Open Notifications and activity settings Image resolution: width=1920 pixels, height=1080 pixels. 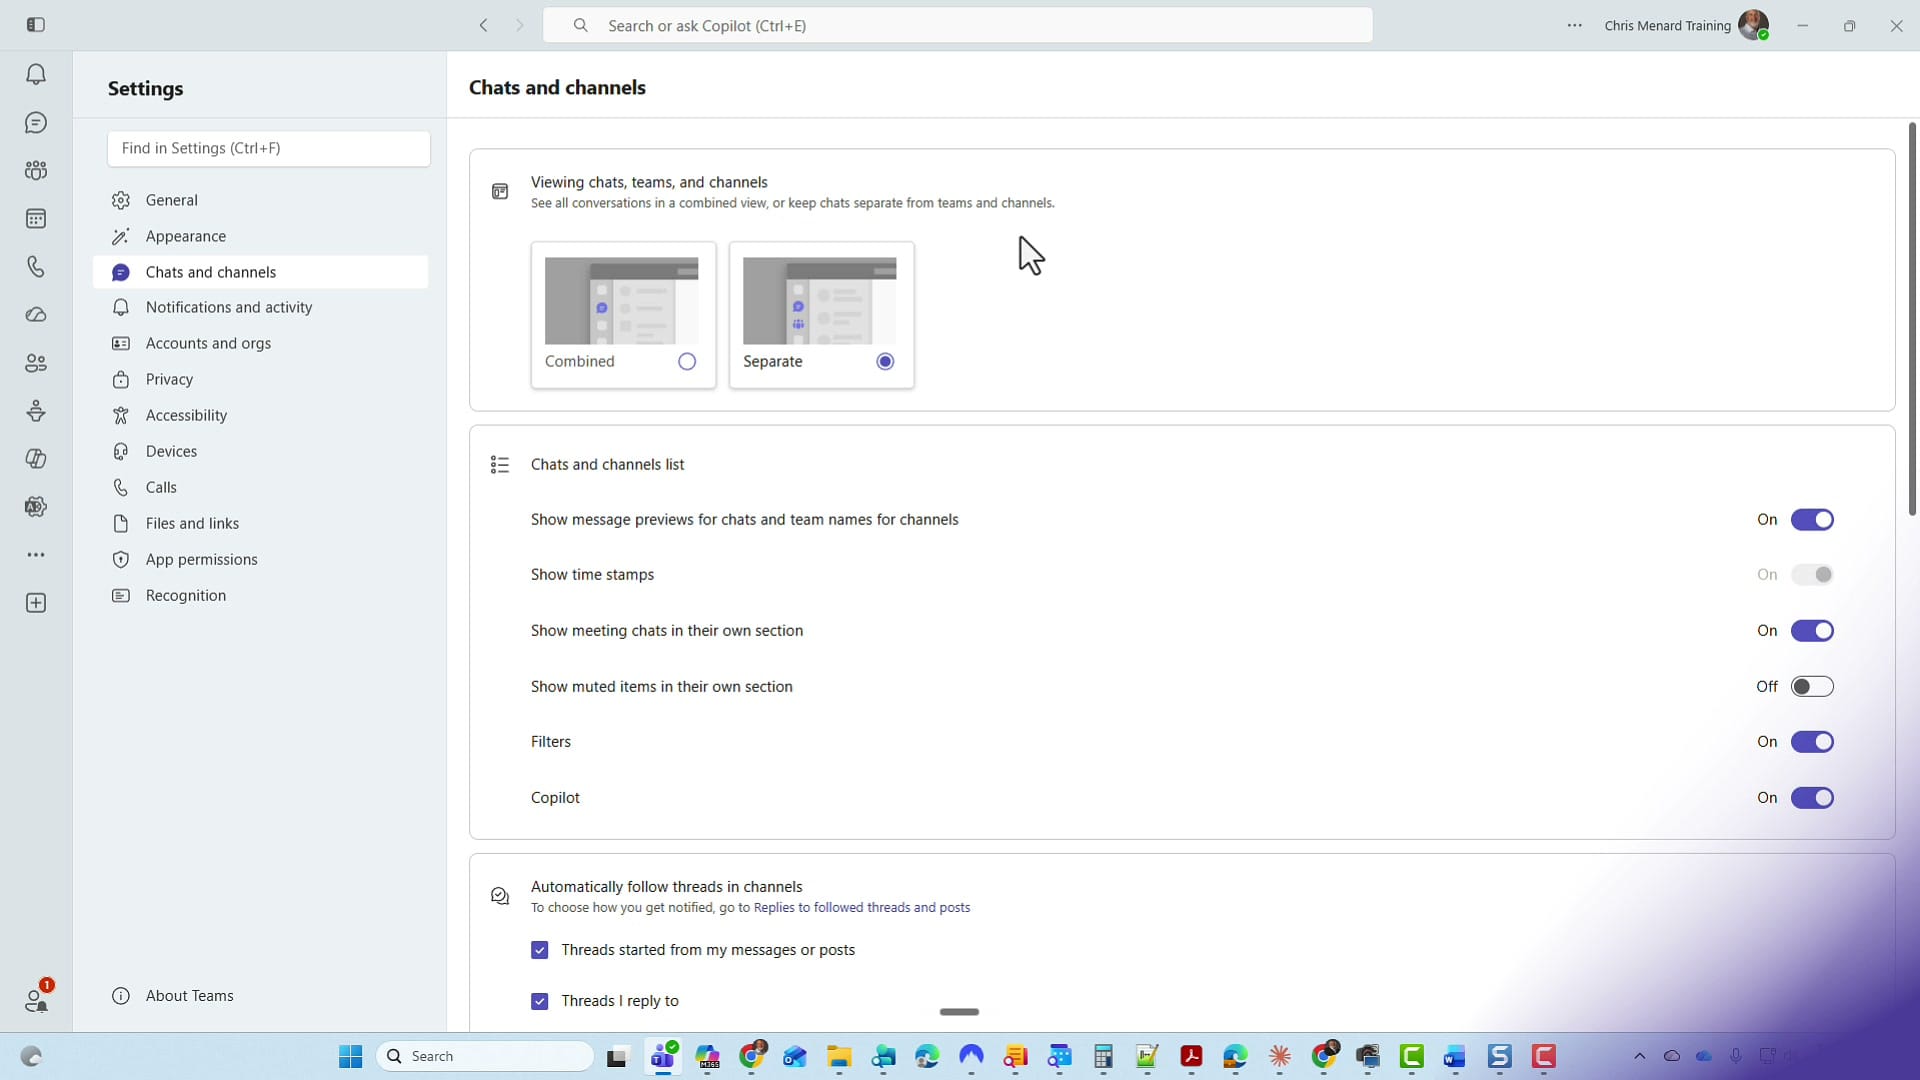260,307
